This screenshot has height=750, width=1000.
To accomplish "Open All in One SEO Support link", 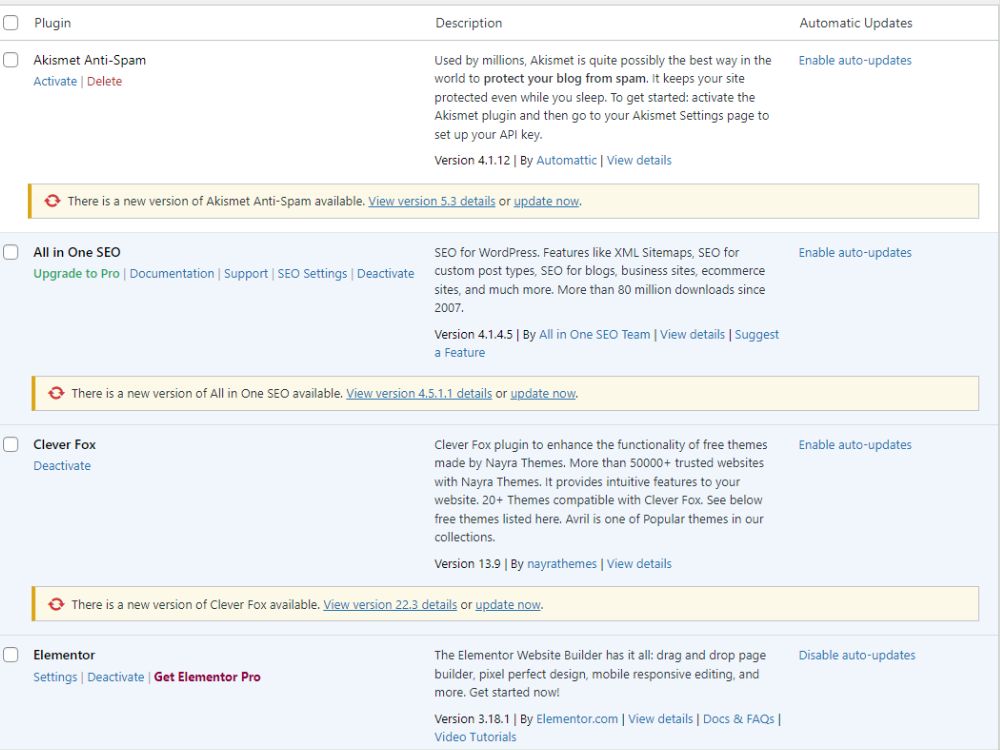I will [x=246, y=273].
